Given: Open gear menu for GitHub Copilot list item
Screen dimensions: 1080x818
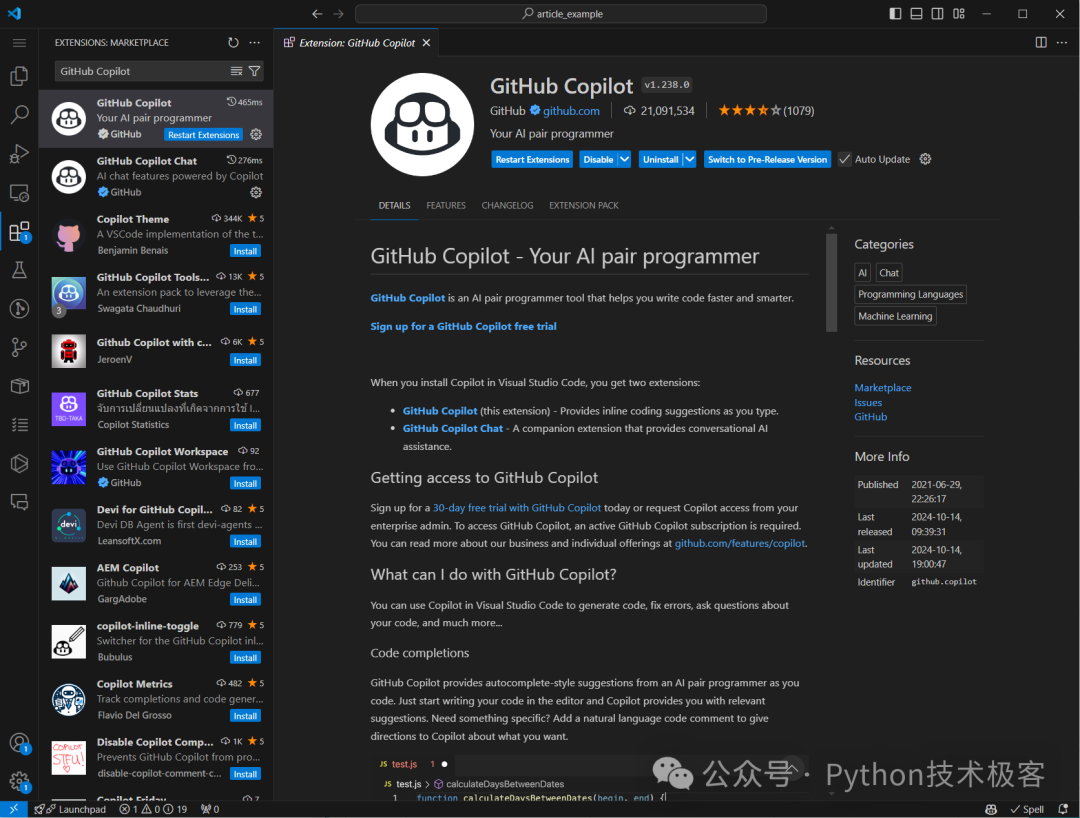Looking at the screenshot, I should point(256,134).
